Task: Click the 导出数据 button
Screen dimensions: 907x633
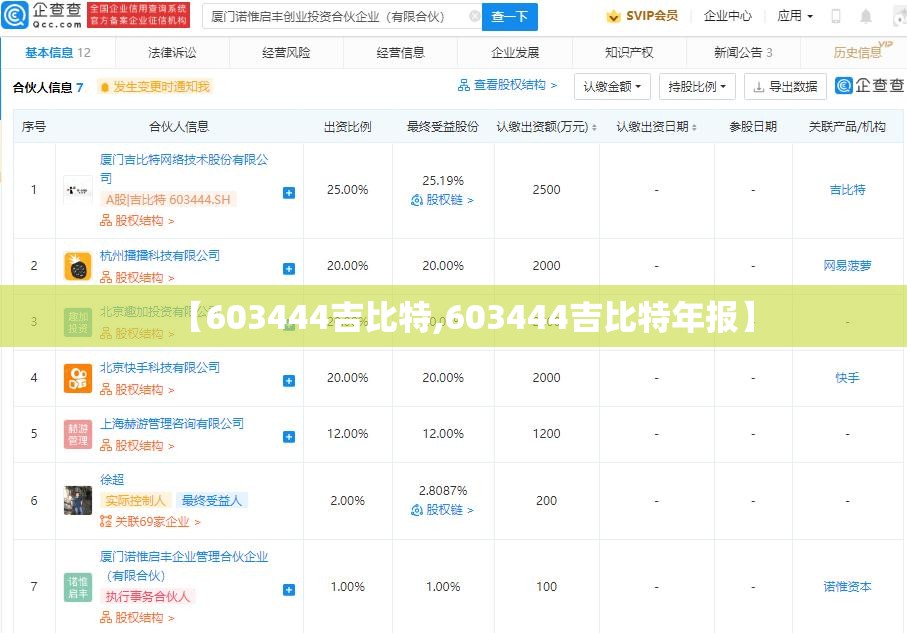Action: point(785,87)
